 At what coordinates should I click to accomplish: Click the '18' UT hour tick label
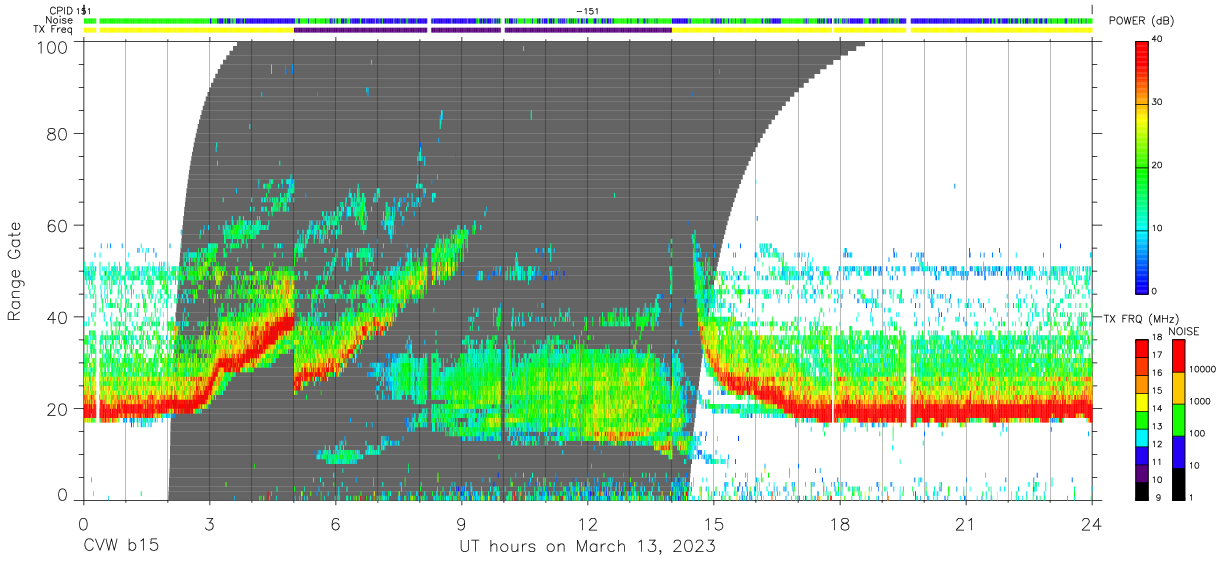840,524
